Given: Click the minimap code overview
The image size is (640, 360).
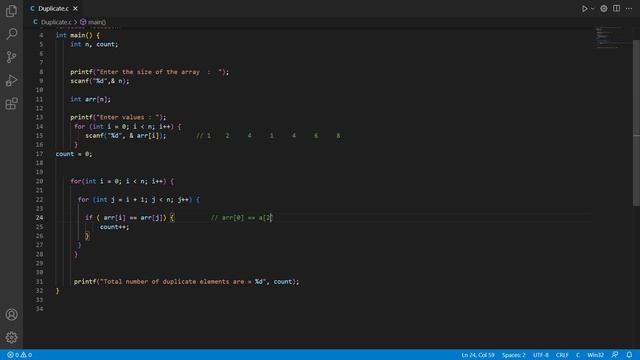Looking at the screenshot, I should pos(611,38).
